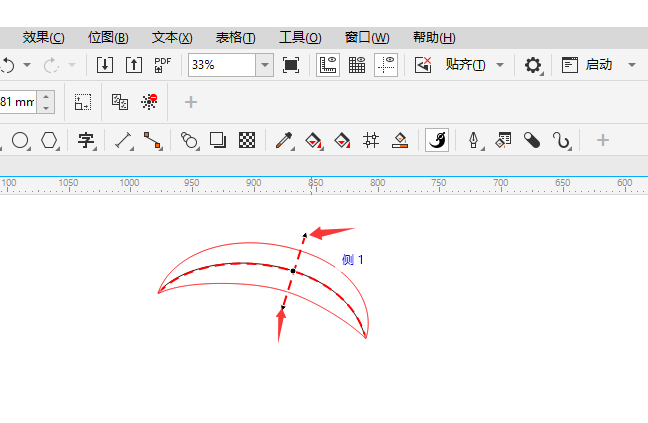This screenshot has height=423, width=648.
Task: Select the Mesh Fill tool
Action: tap(371, 140)
